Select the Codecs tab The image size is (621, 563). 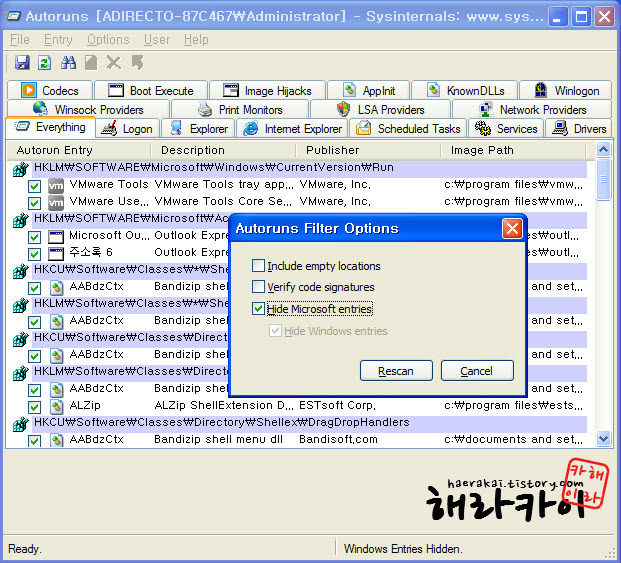[50, 90]
